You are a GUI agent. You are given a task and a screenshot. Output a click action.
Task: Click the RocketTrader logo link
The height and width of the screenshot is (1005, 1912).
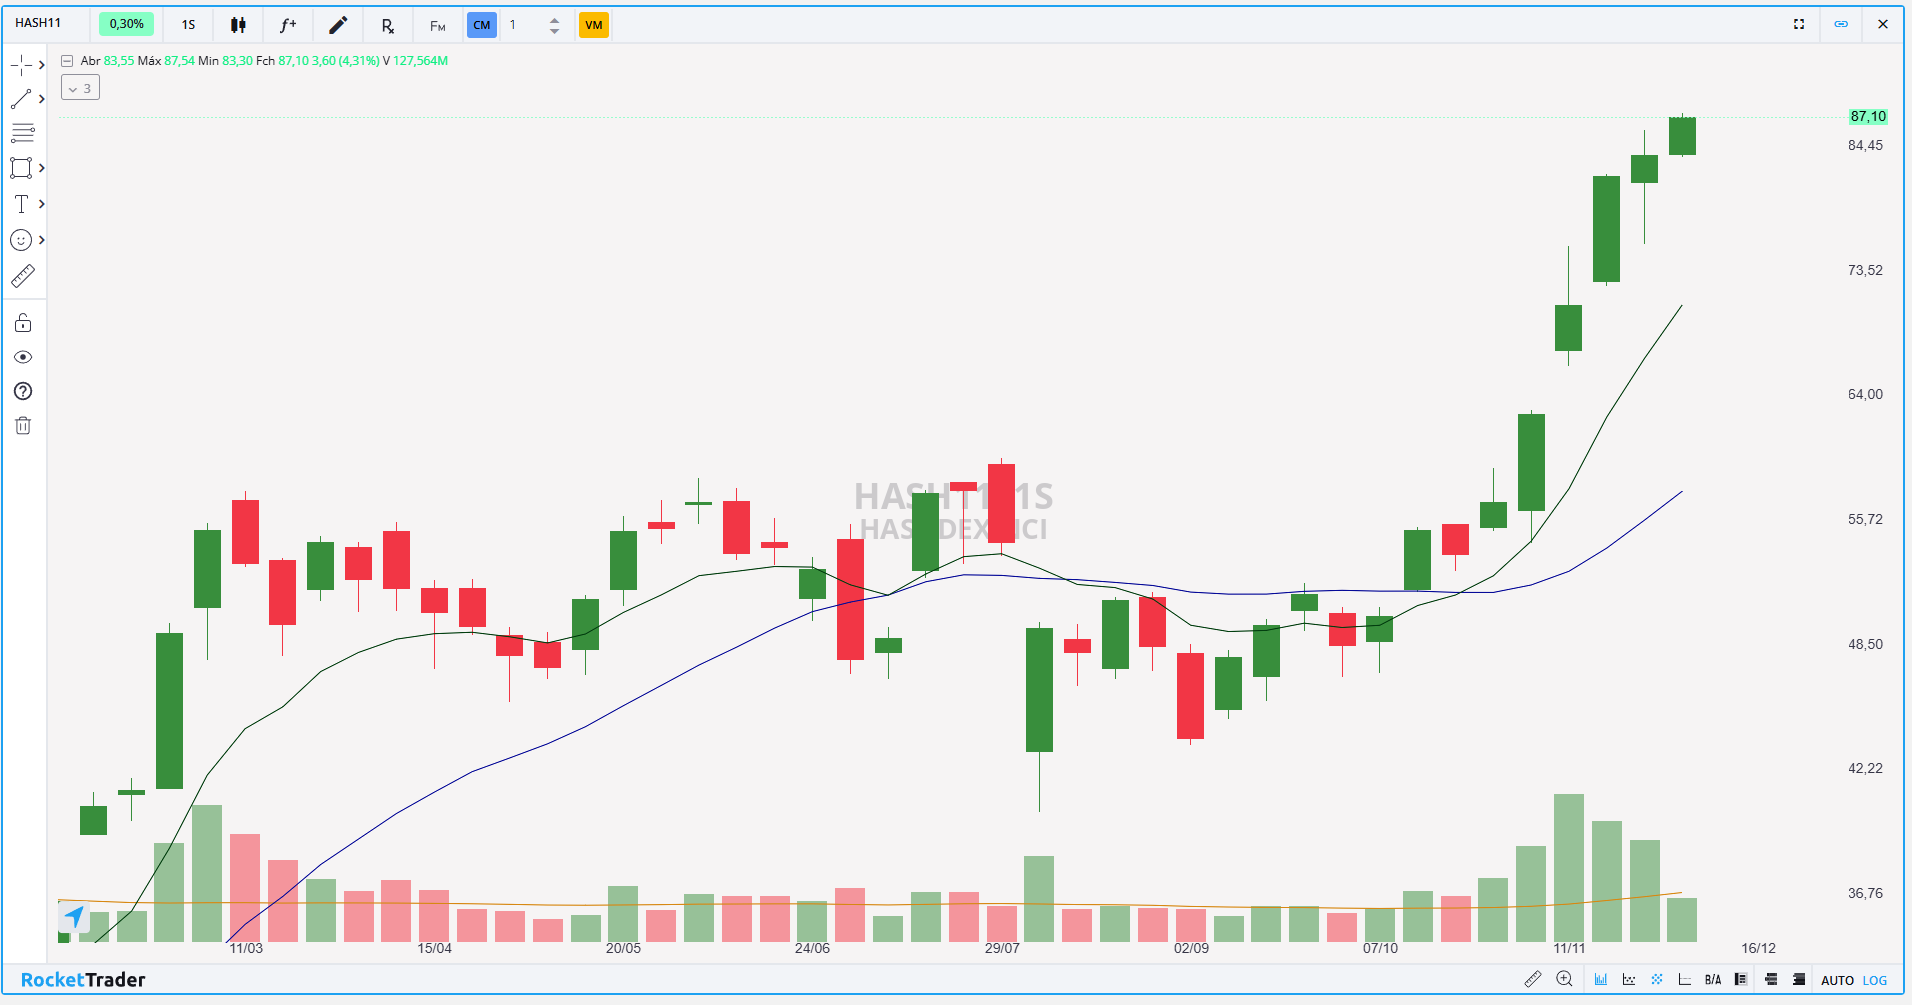tap(82, 980)
